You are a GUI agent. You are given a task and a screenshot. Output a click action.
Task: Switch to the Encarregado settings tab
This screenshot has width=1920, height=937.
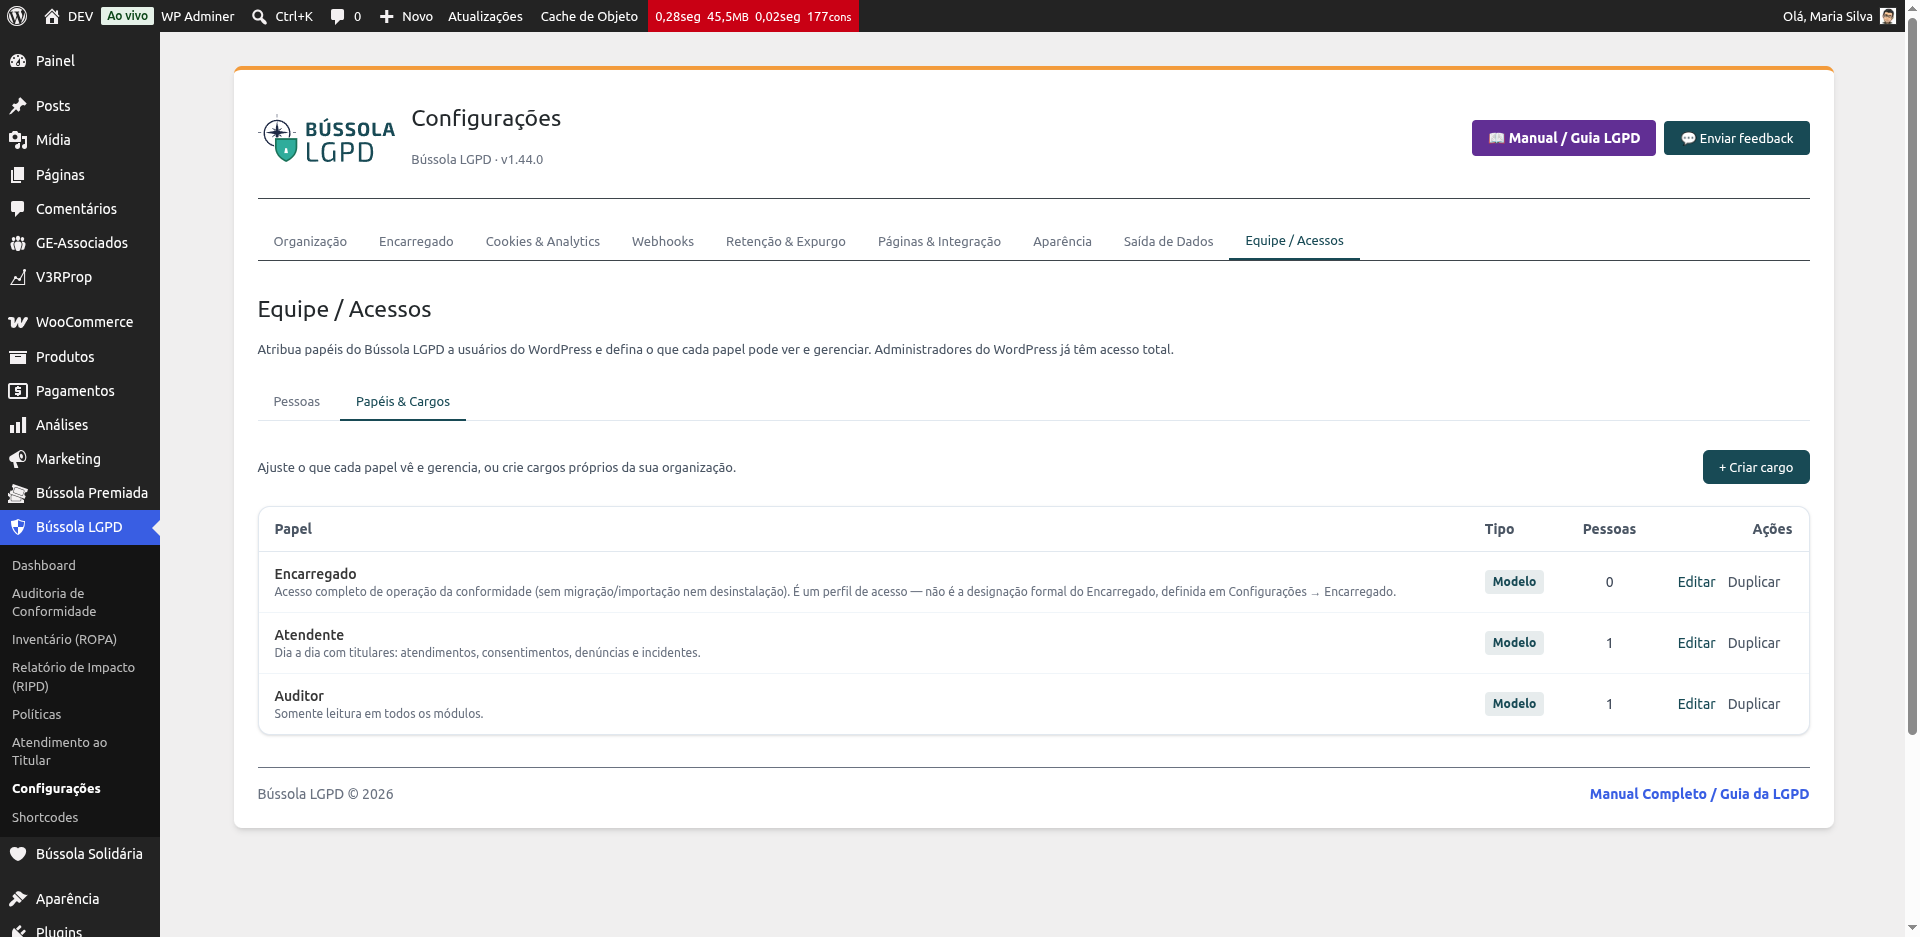tap(416, 242)
